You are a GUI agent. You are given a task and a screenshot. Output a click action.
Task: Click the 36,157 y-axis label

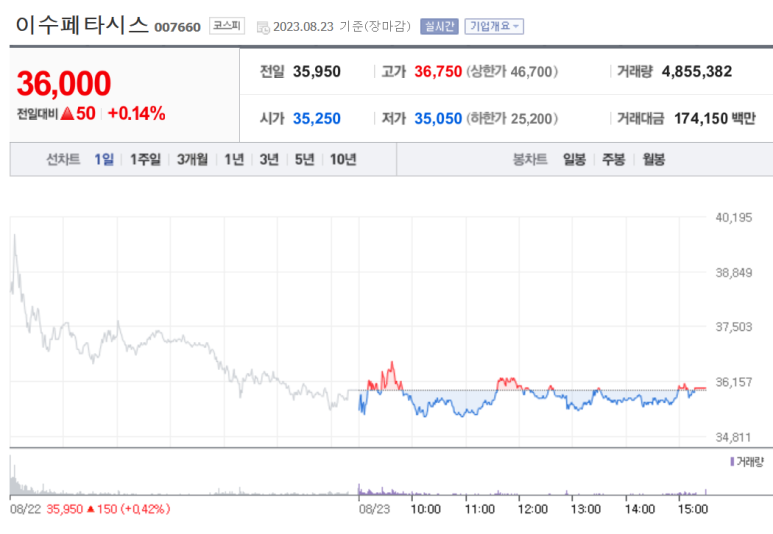pyautogui.click(x=734, y=382)
